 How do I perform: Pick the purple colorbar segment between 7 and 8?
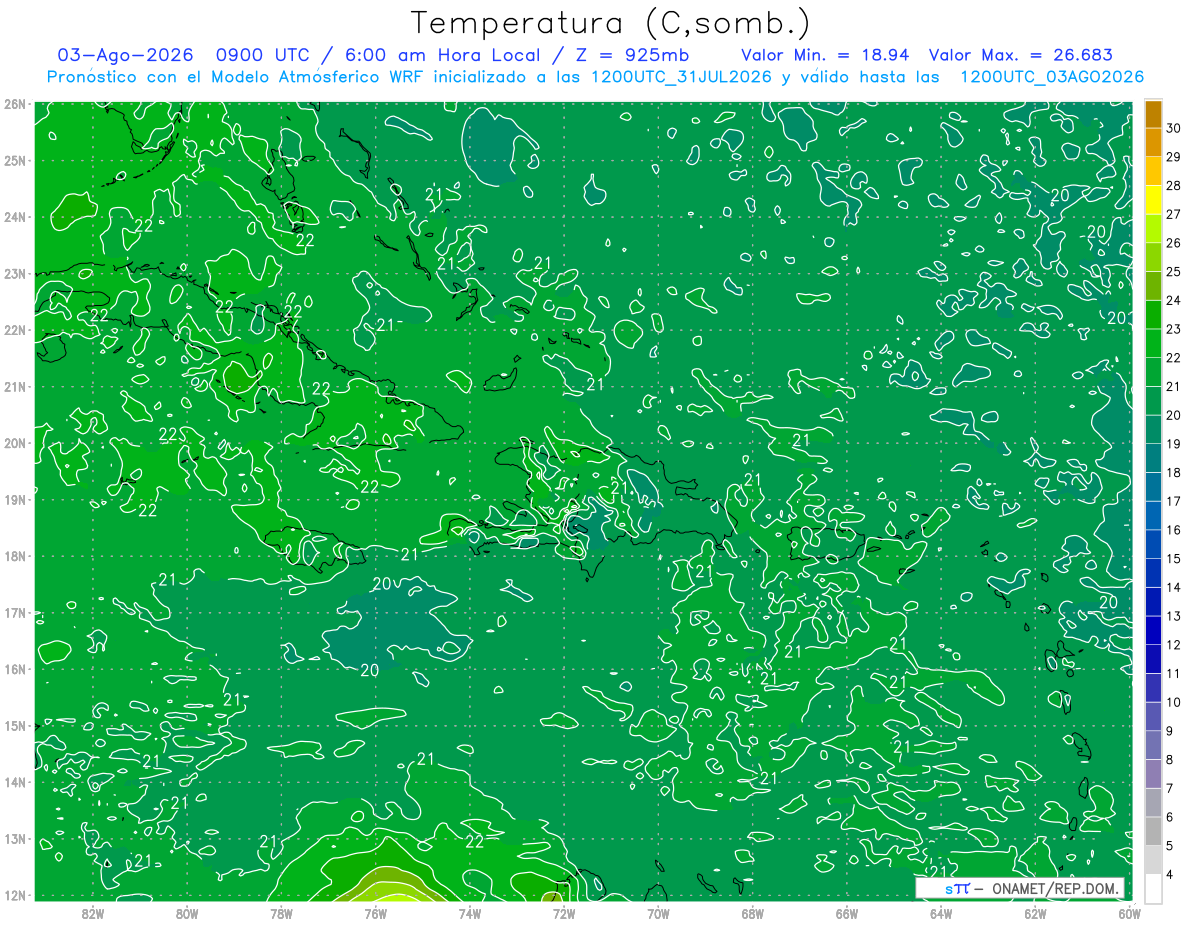point(1153,773)
